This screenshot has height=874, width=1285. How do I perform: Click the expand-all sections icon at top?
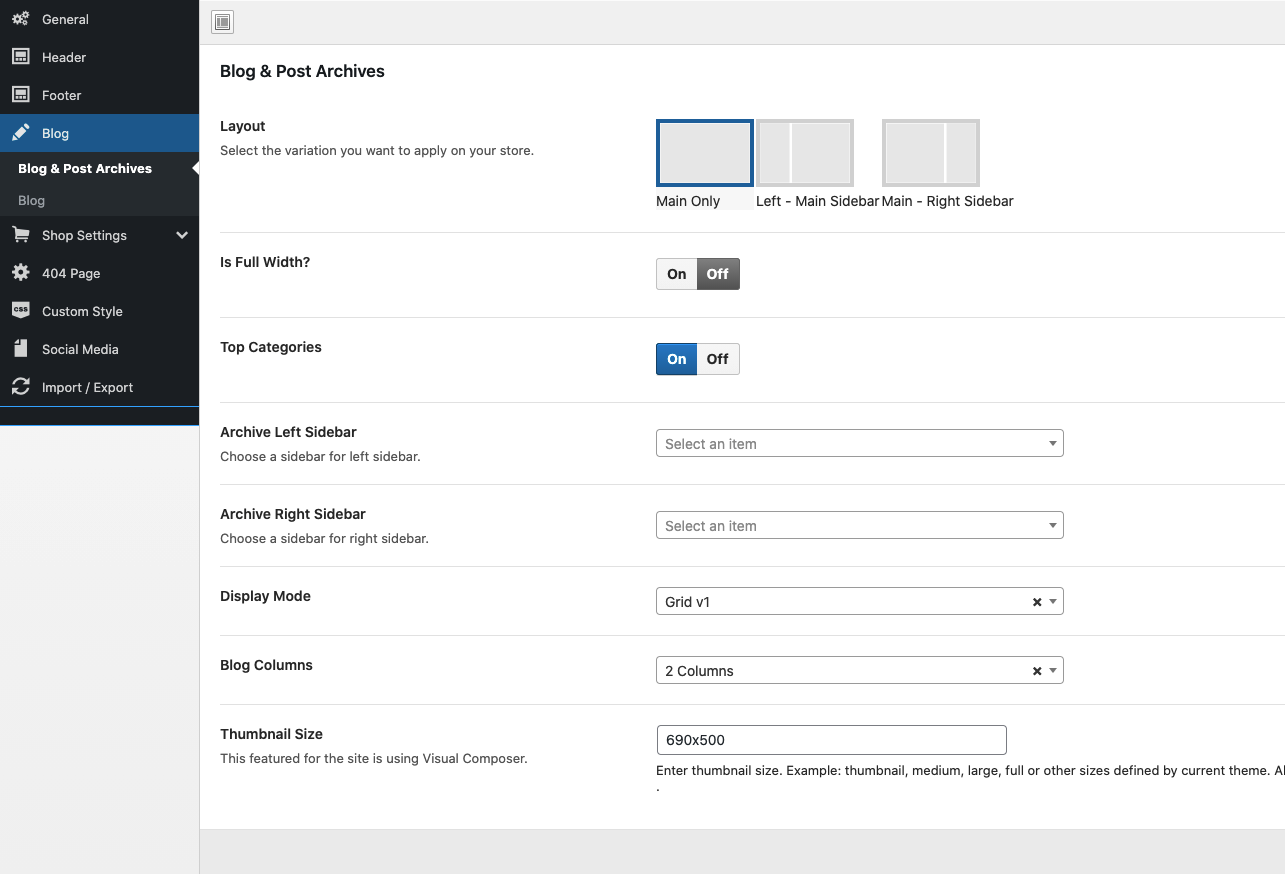222,22
